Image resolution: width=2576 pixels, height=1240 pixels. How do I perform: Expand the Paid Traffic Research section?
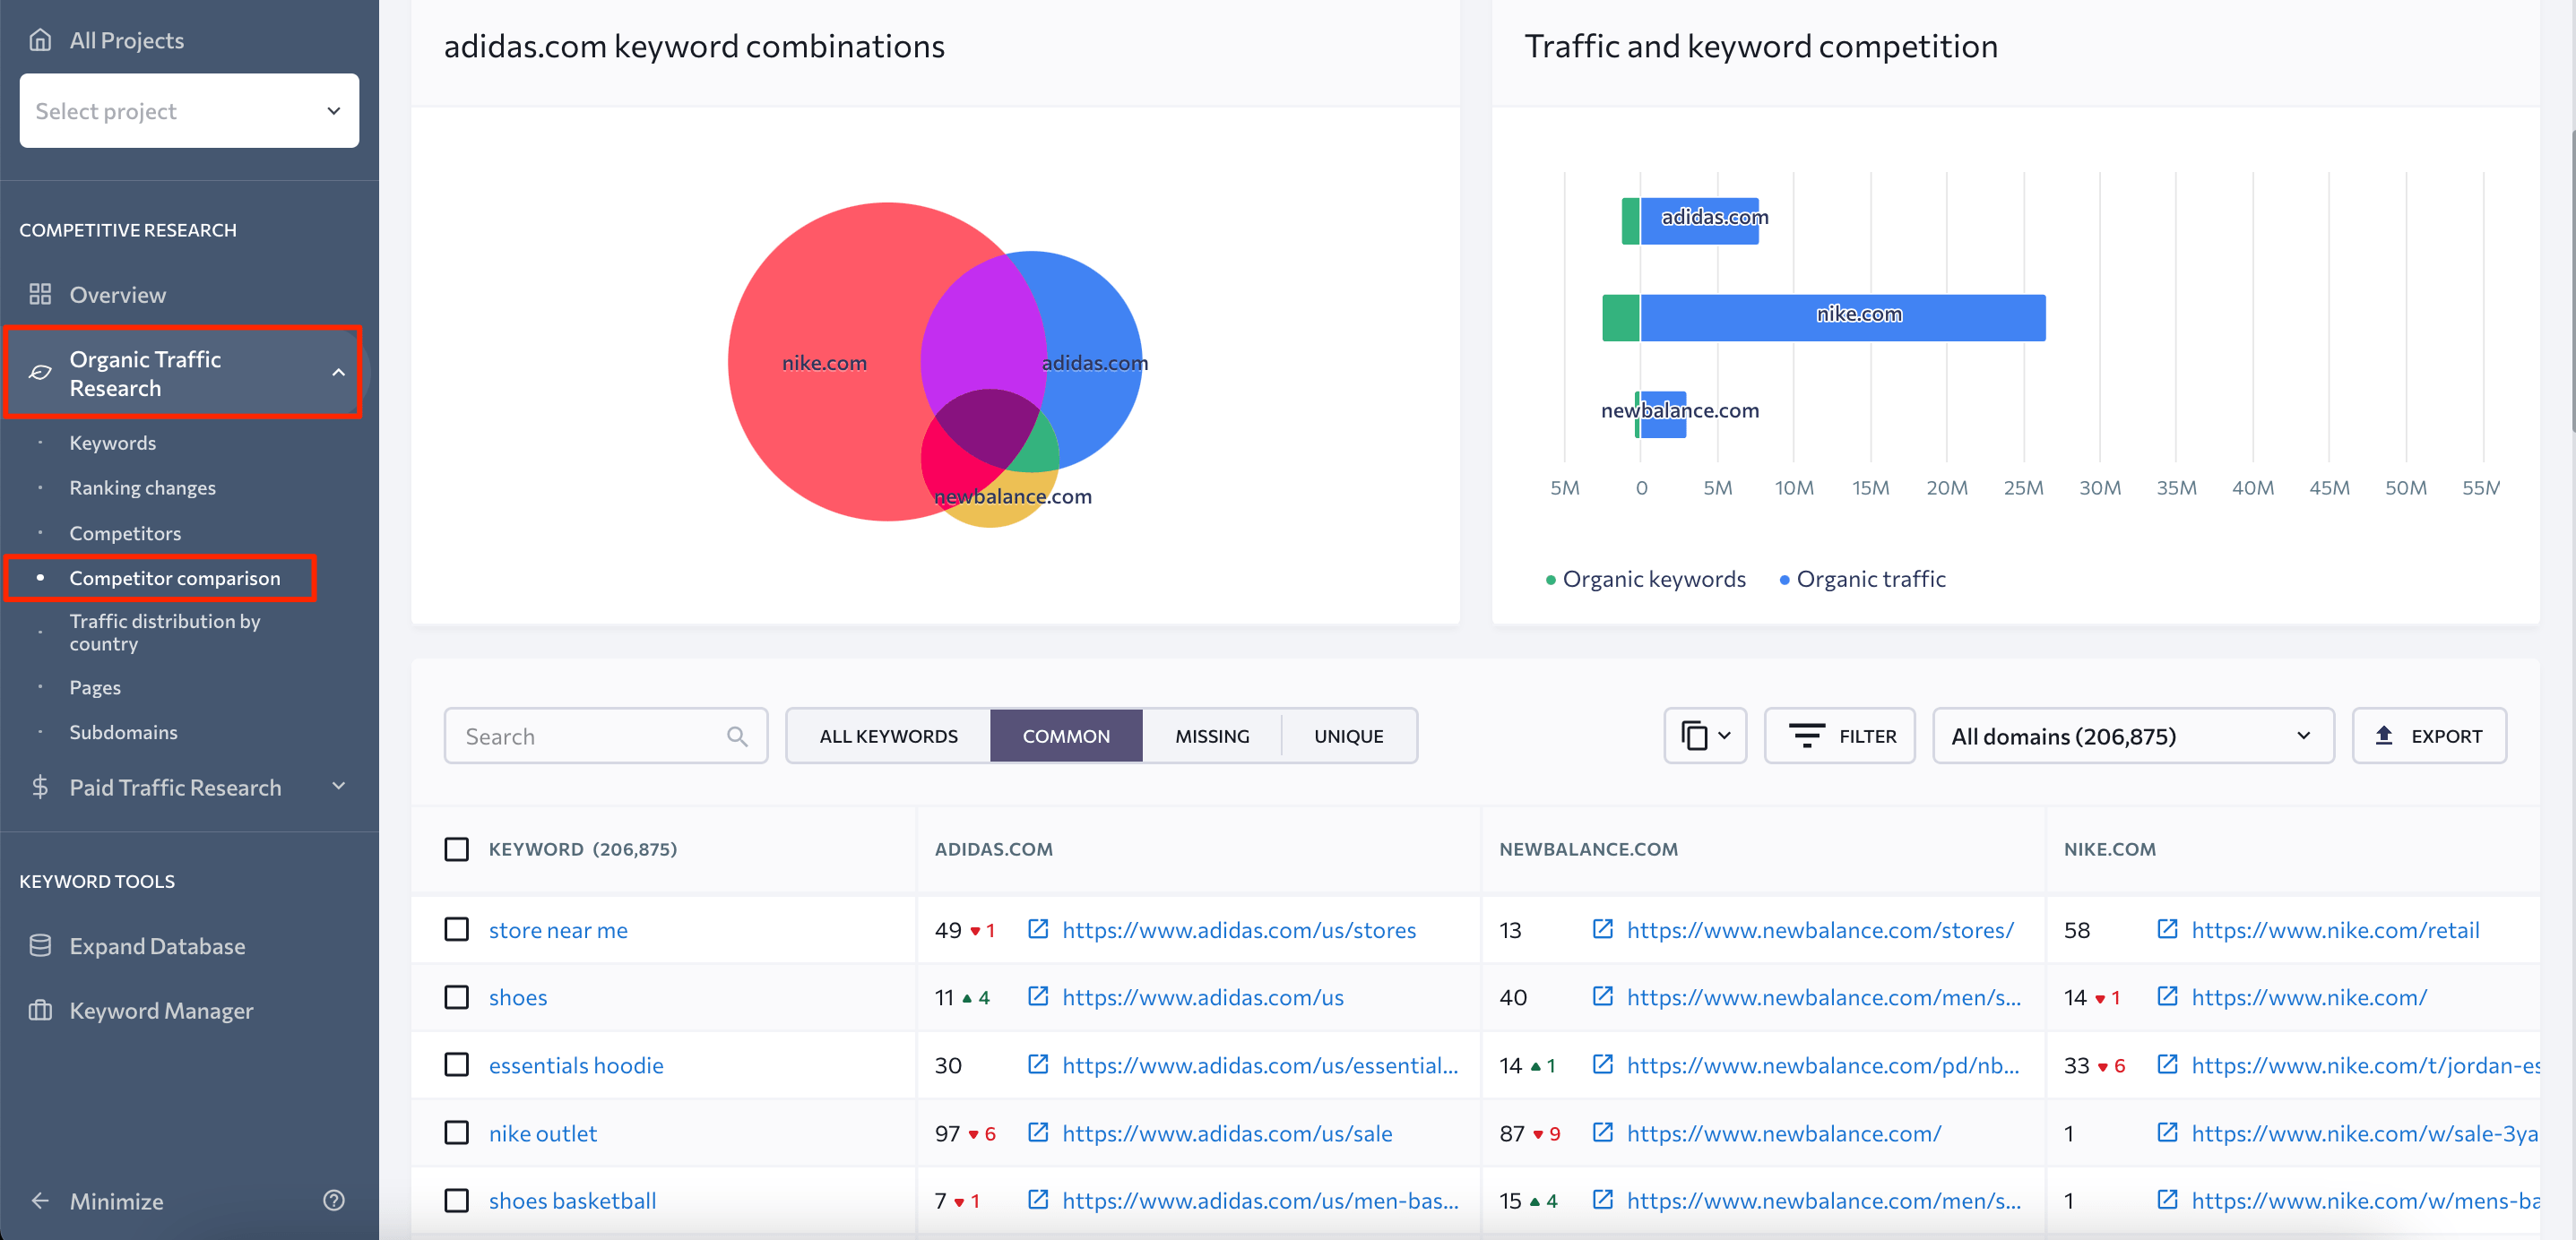339,786
